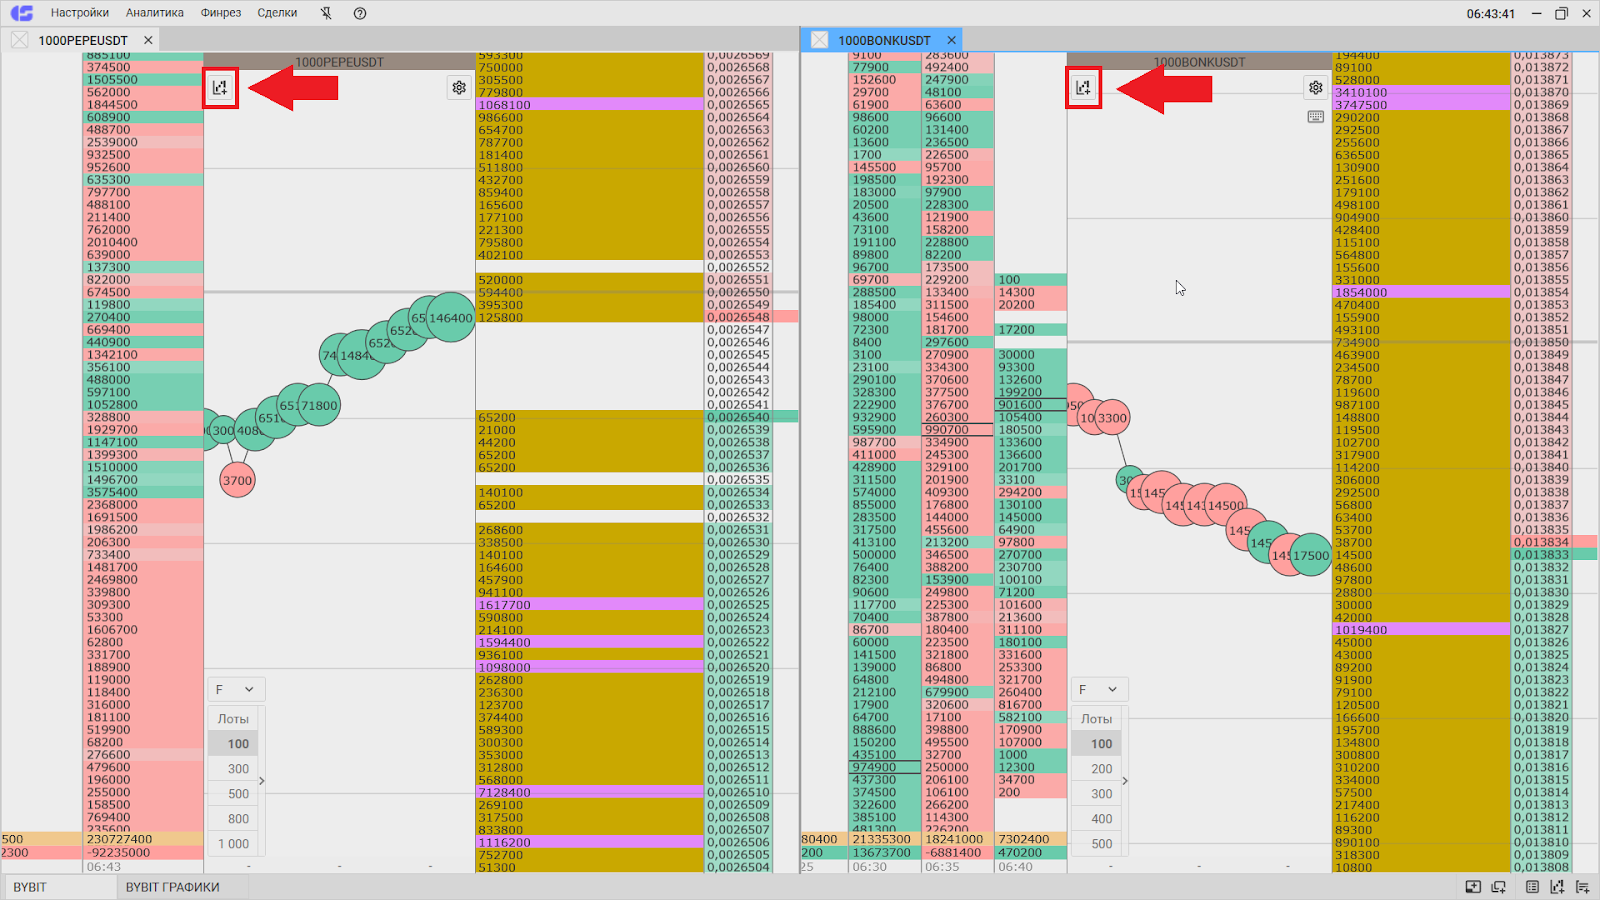Select lot size 200 in the BONK panel
Screen dimensions: 1600x900
click(1096, 769)
